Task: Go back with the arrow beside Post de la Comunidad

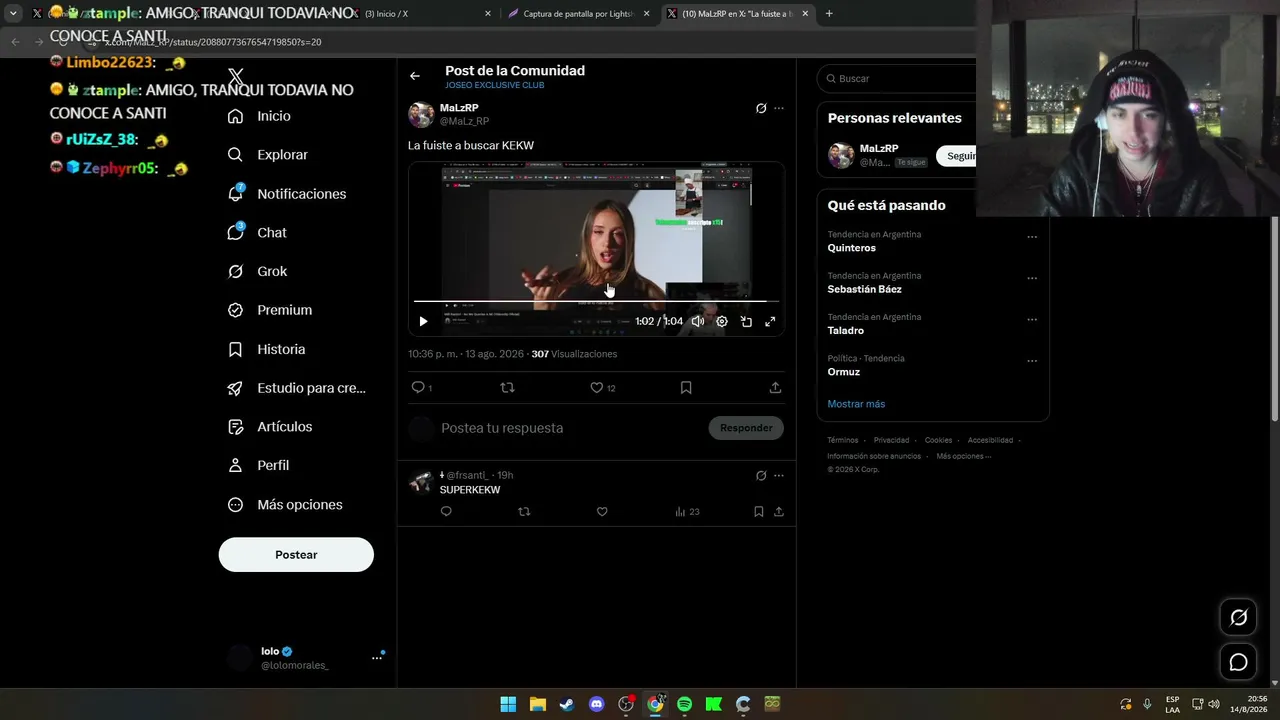Action: pos(415,76)
